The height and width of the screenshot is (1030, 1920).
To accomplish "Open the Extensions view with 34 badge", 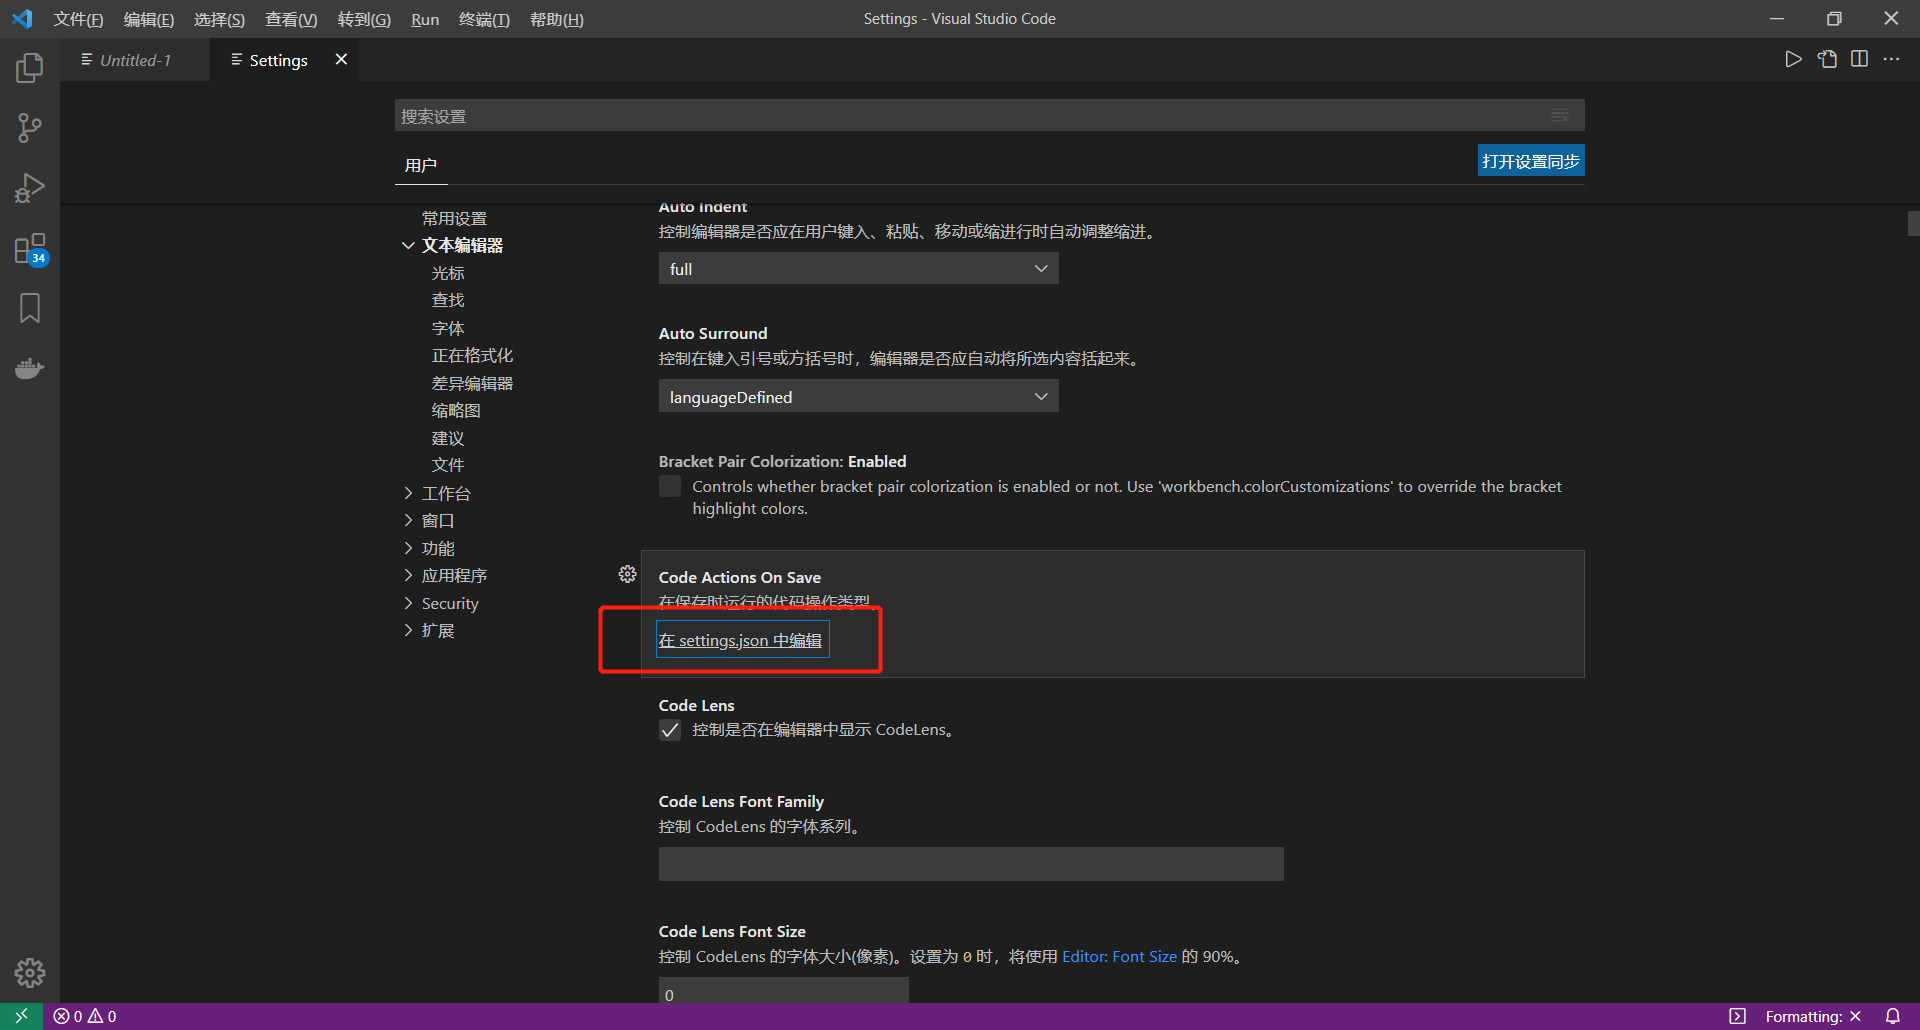I will [x=30, y=249].
